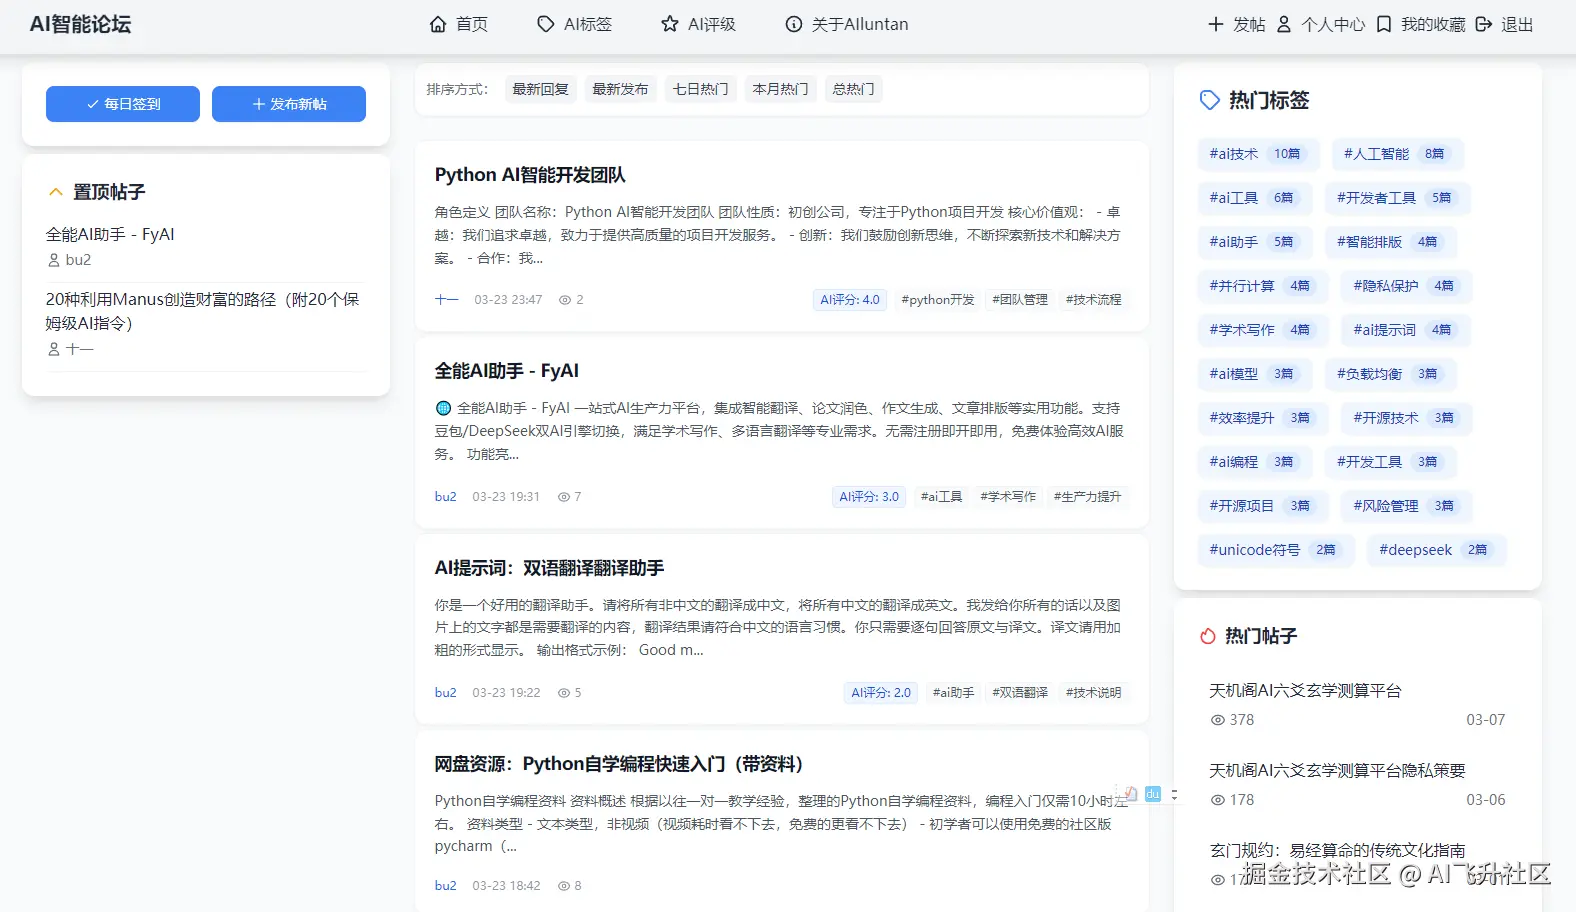
Task: Click the eye icon beside 378 views
Action: [x=1217, y=720]
